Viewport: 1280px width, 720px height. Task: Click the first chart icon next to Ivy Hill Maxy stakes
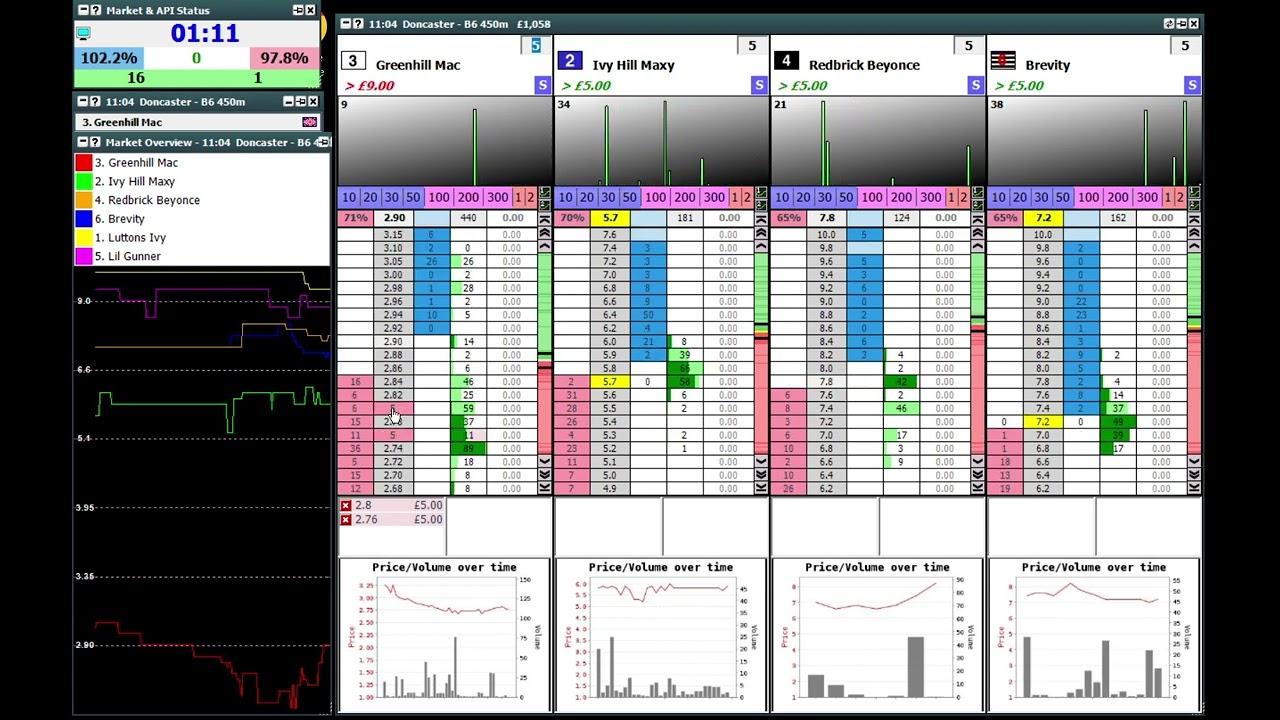[x=761, y=193]
